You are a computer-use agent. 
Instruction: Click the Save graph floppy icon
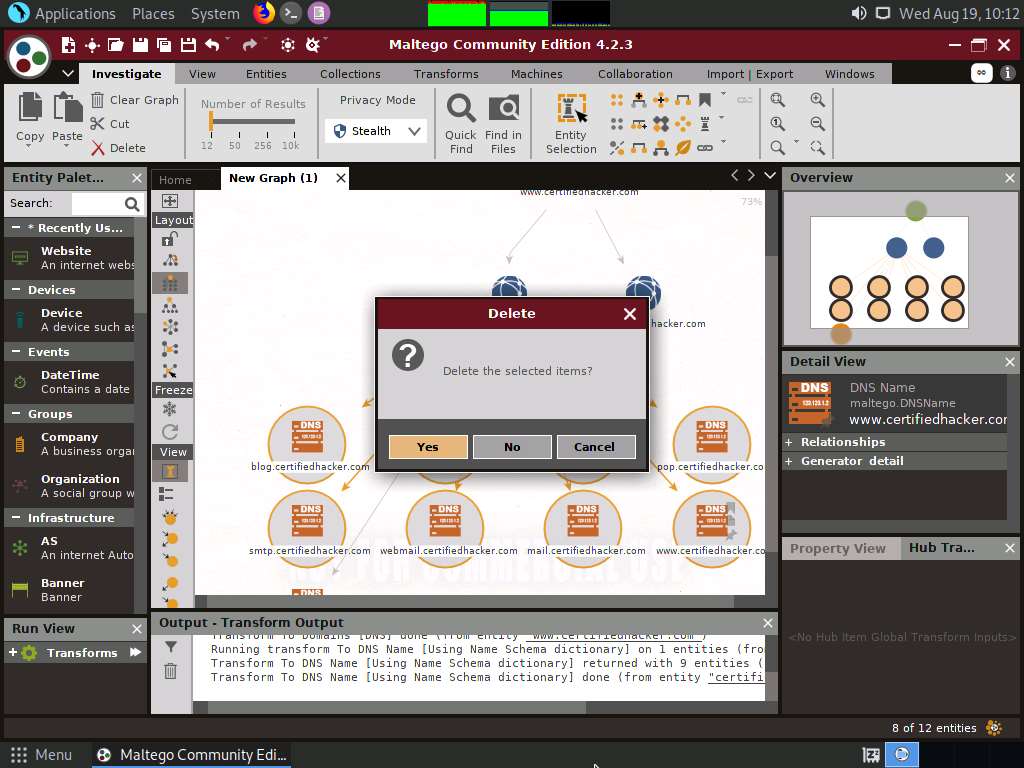click(x=140, y=44)
